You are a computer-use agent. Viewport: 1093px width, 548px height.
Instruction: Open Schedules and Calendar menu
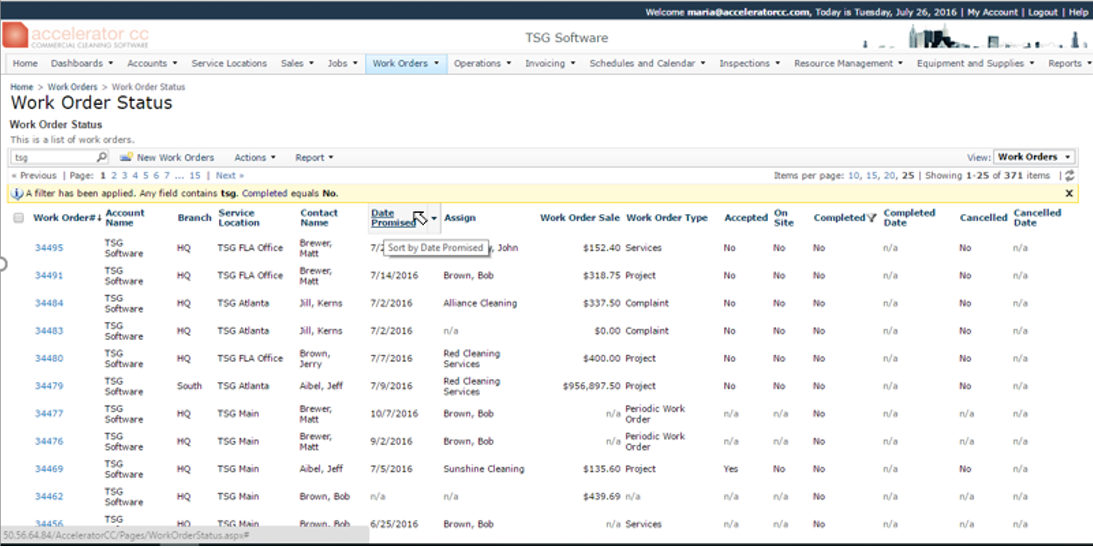[648, 63]
